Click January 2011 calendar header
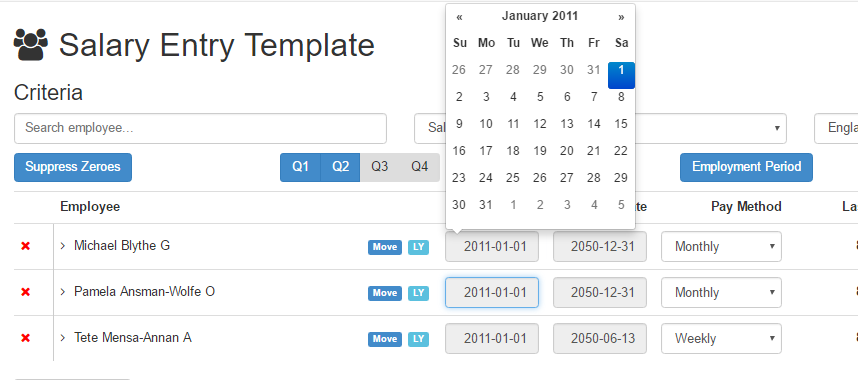The image size is (858, 380). [540, 16]
